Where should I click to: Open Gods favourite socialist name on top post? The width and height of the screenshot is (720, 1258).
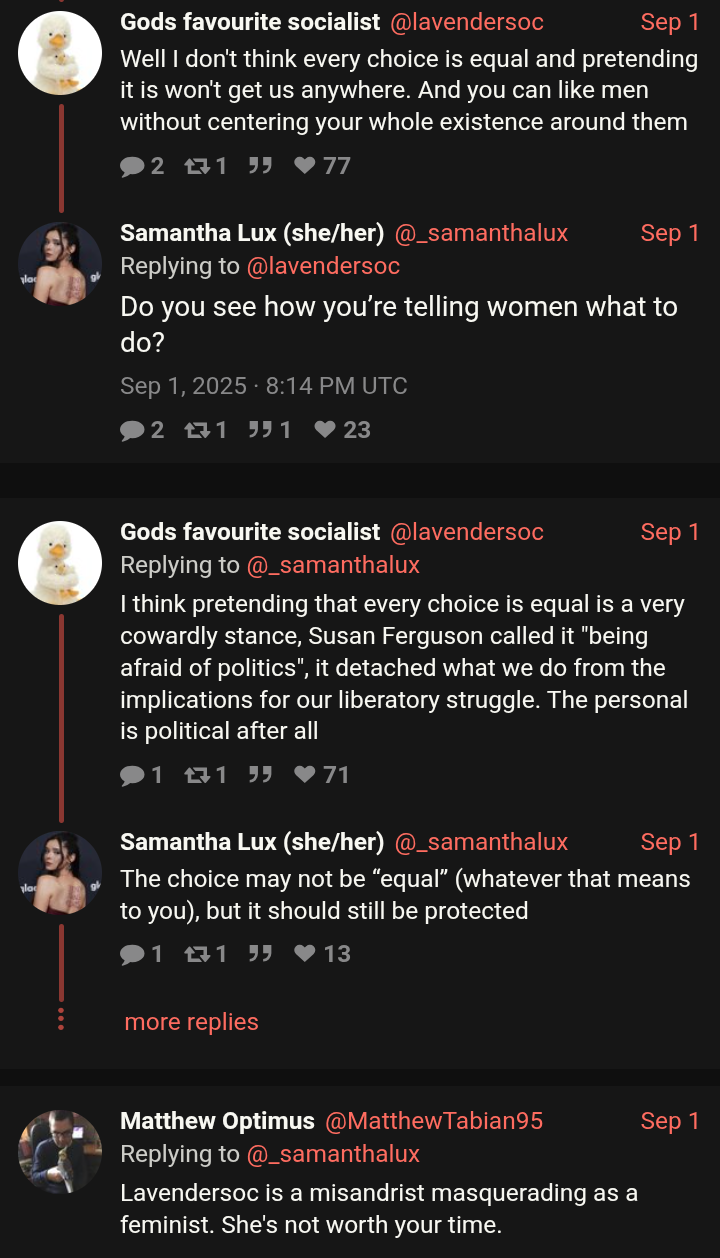point(250,22)
